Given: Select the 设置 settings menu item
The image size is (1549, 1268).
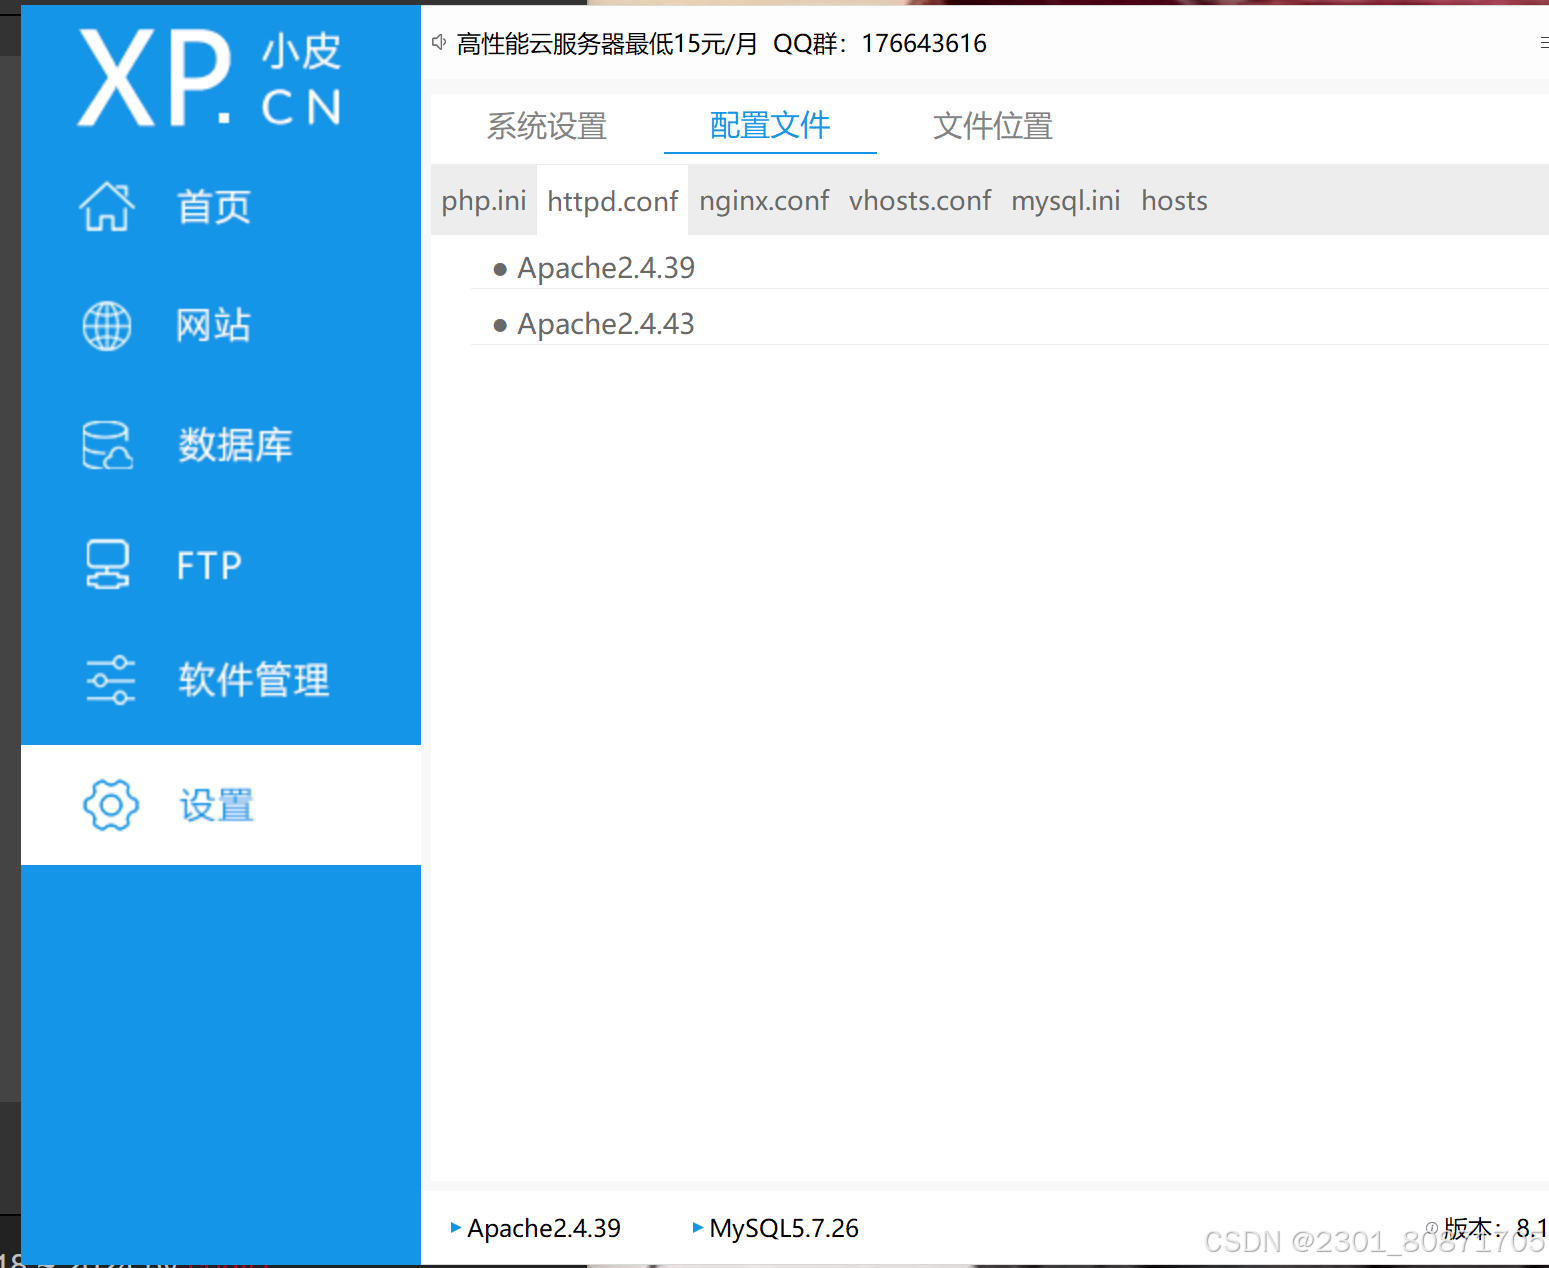Looking at the screenshot, I should (221, 805).
